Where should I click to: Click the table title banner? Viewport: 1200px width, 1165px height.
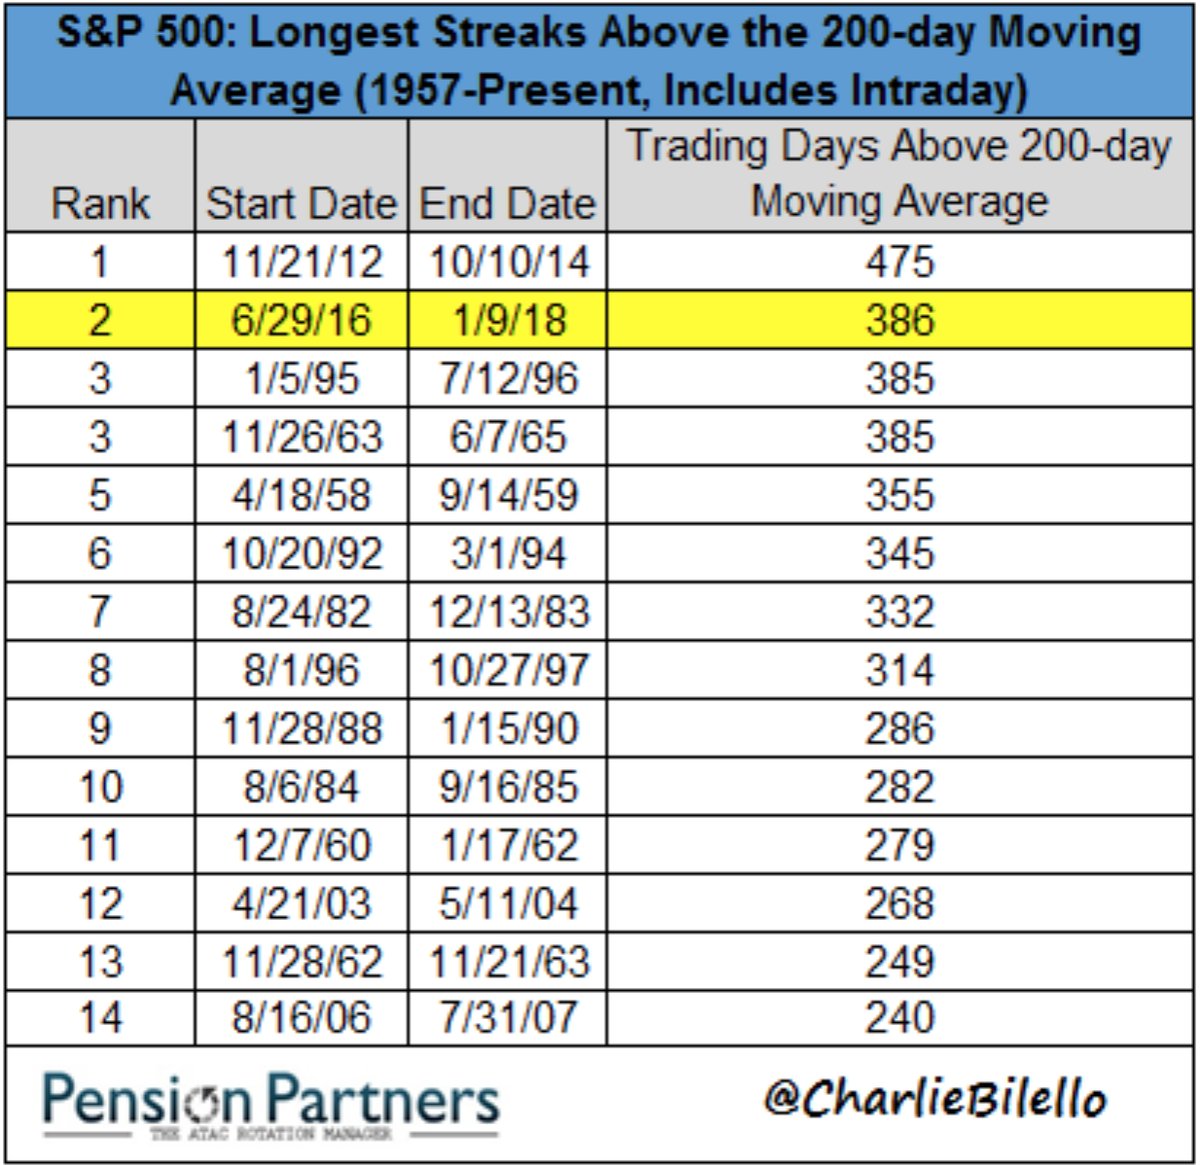point(599,61)
